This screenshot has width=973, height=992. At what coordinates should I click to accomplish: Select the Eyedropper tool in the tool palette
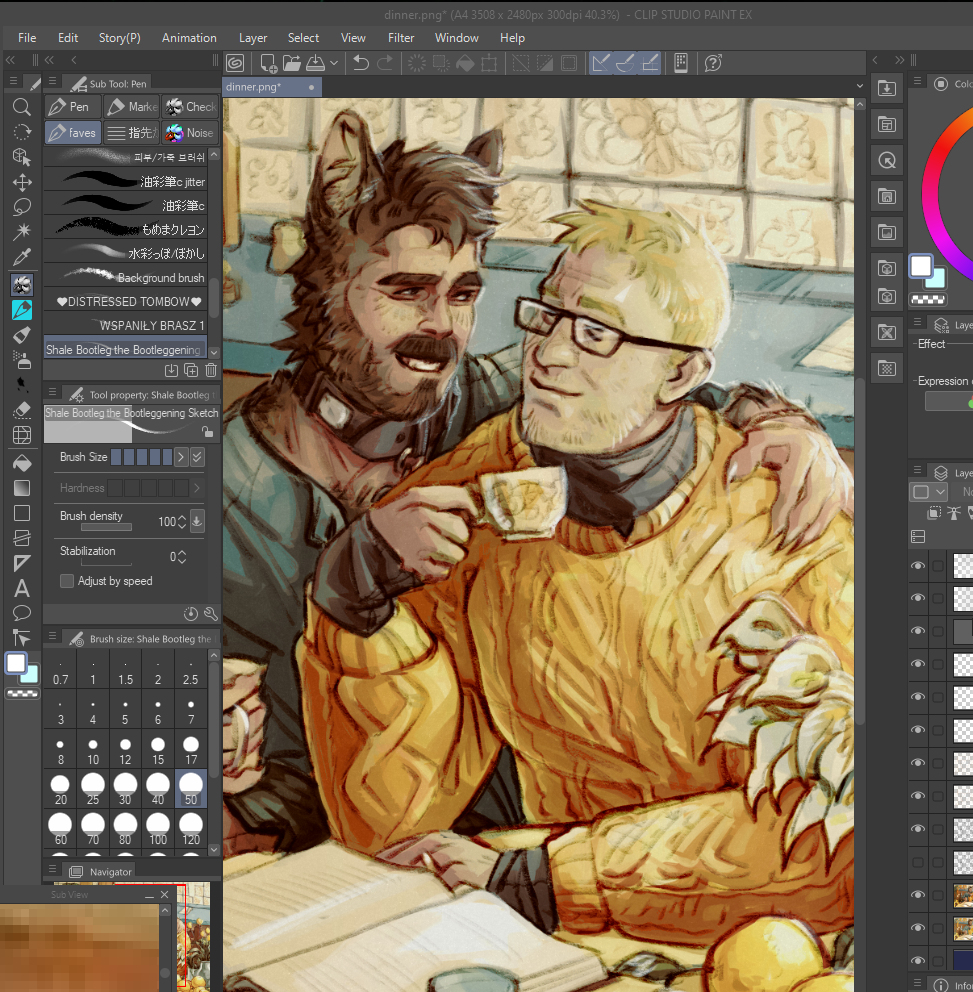coord(21,259)
